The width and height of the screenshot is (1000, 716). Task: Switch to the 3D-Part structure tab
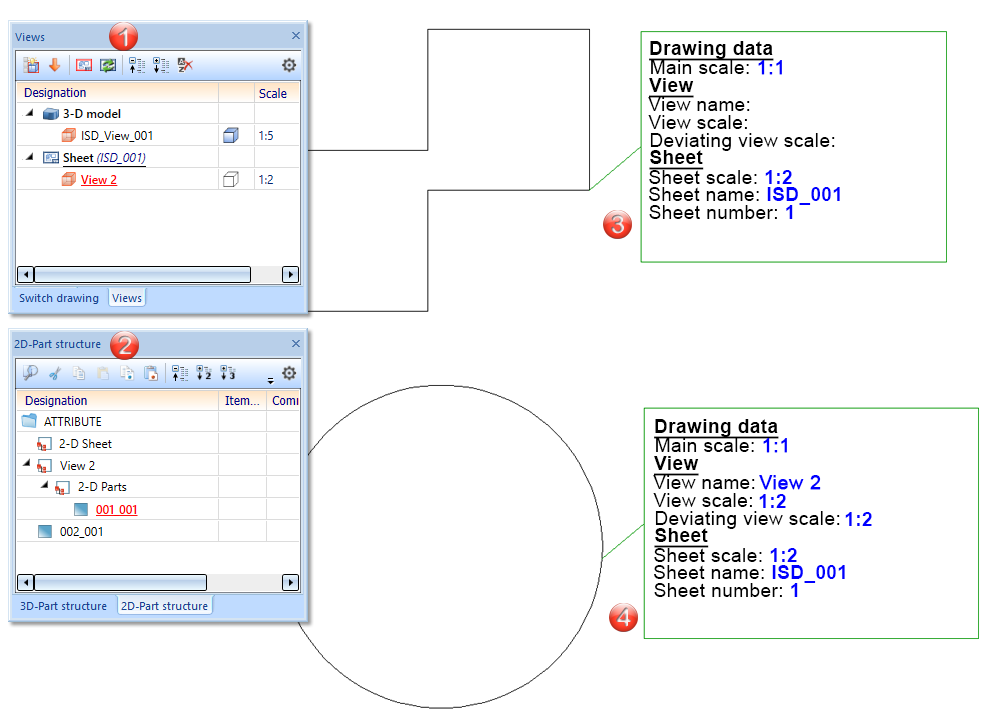tap(63, 606)
